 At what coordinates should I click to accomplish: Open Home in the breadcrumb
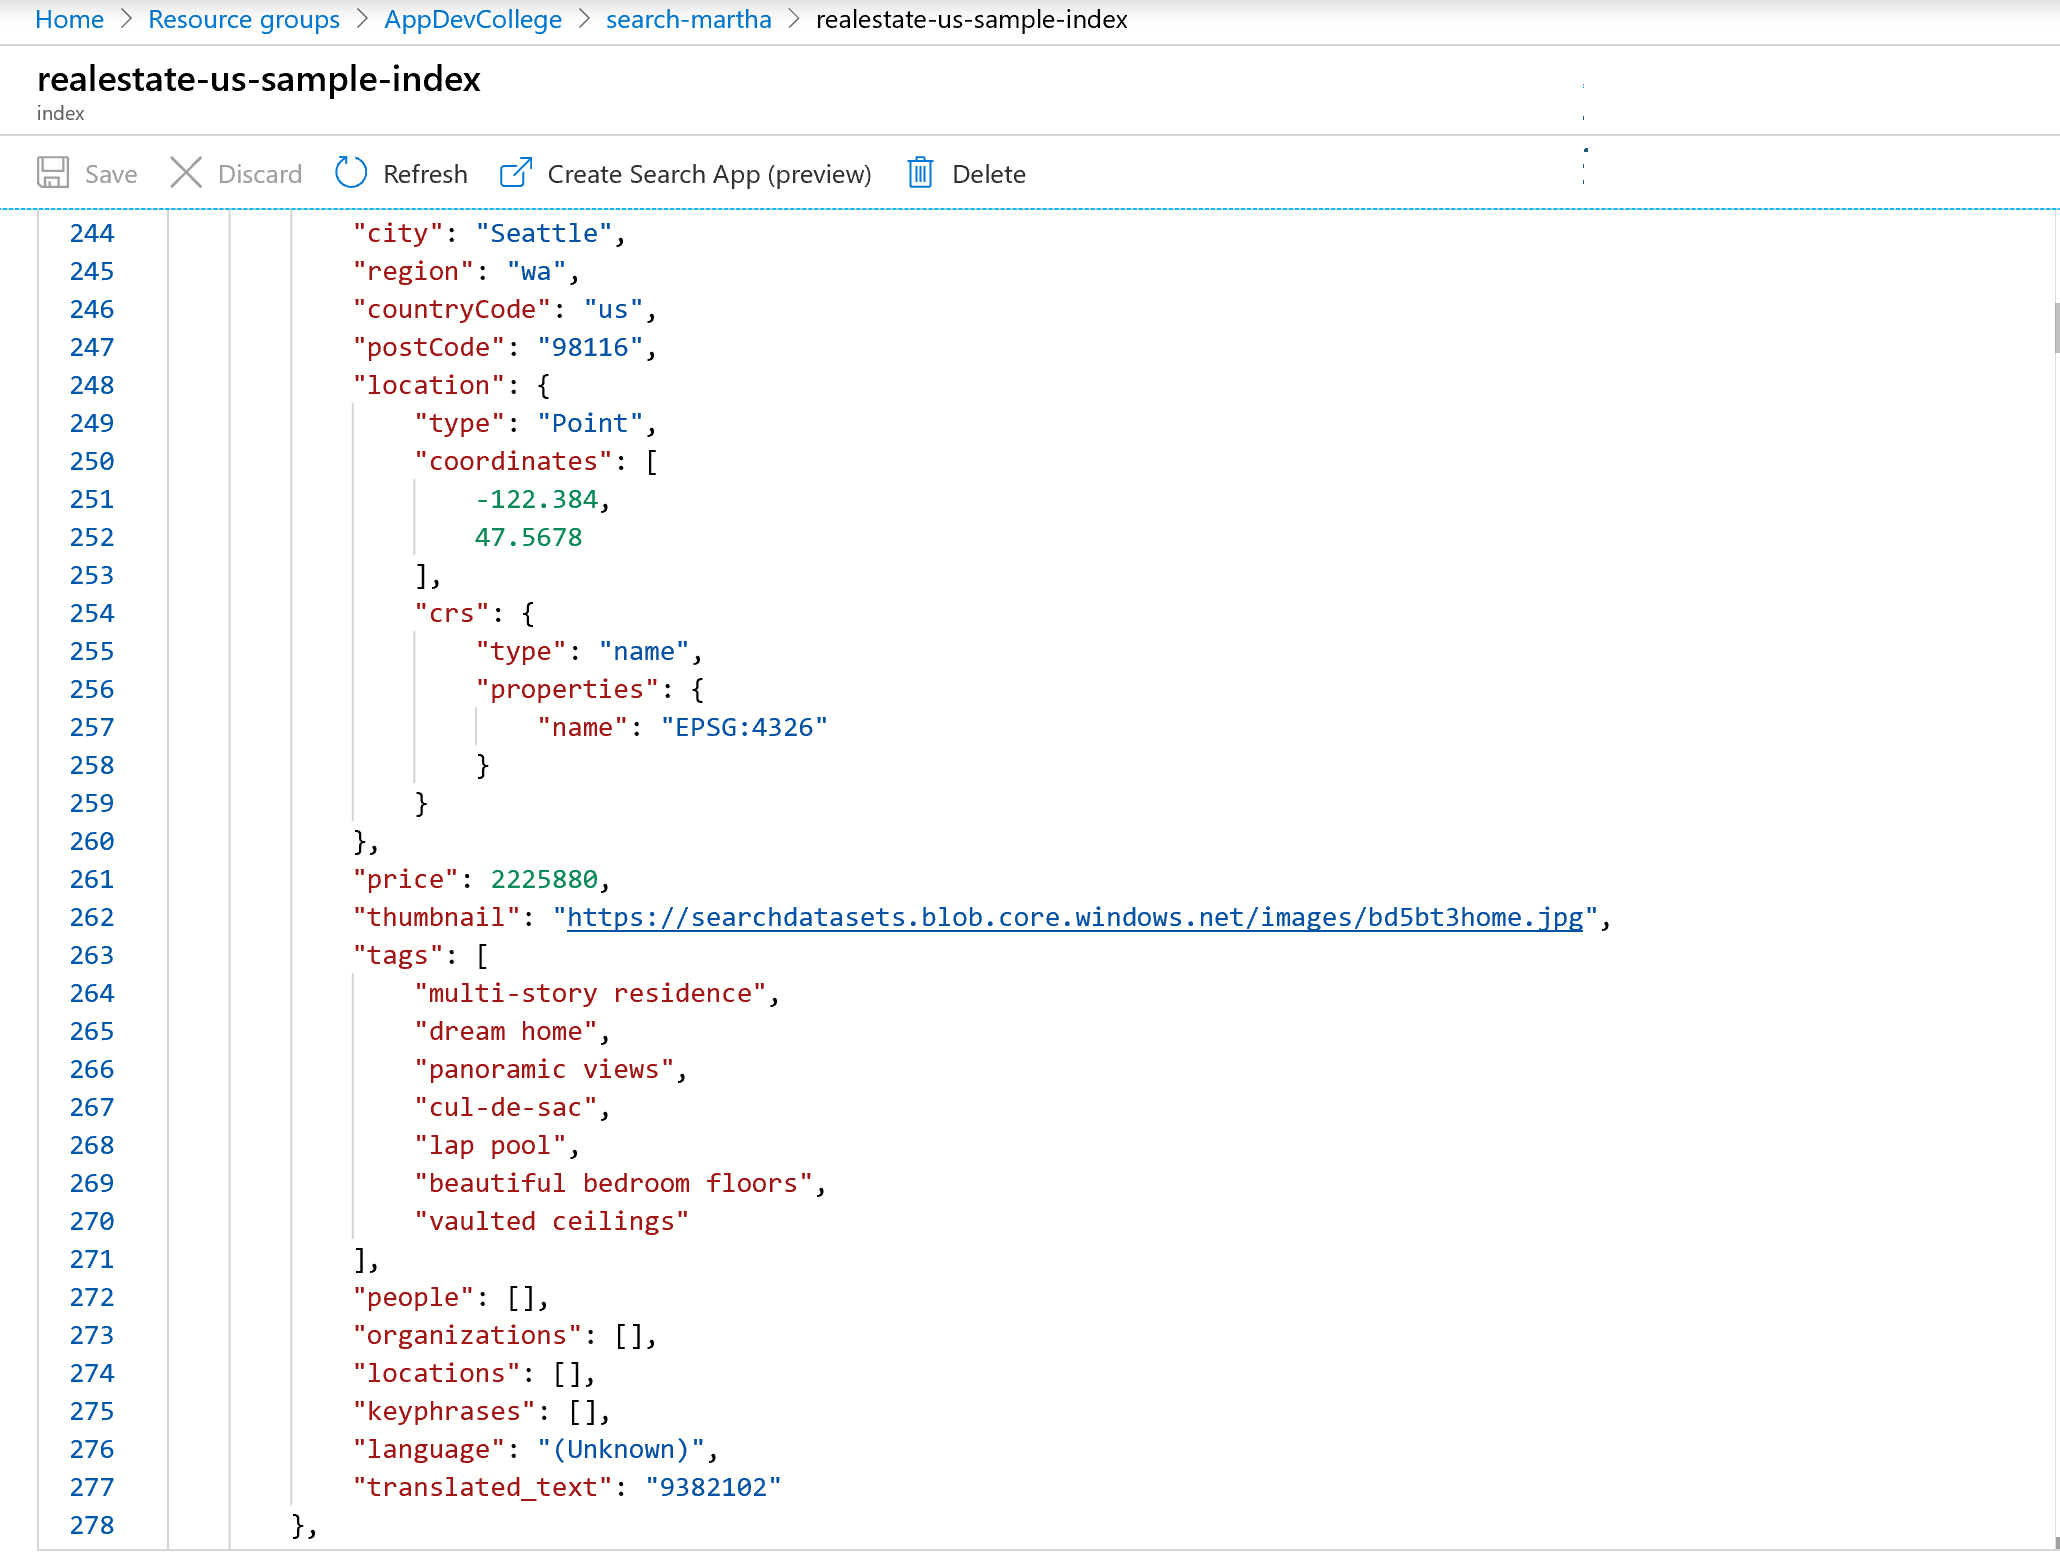[x=69, y=19]
